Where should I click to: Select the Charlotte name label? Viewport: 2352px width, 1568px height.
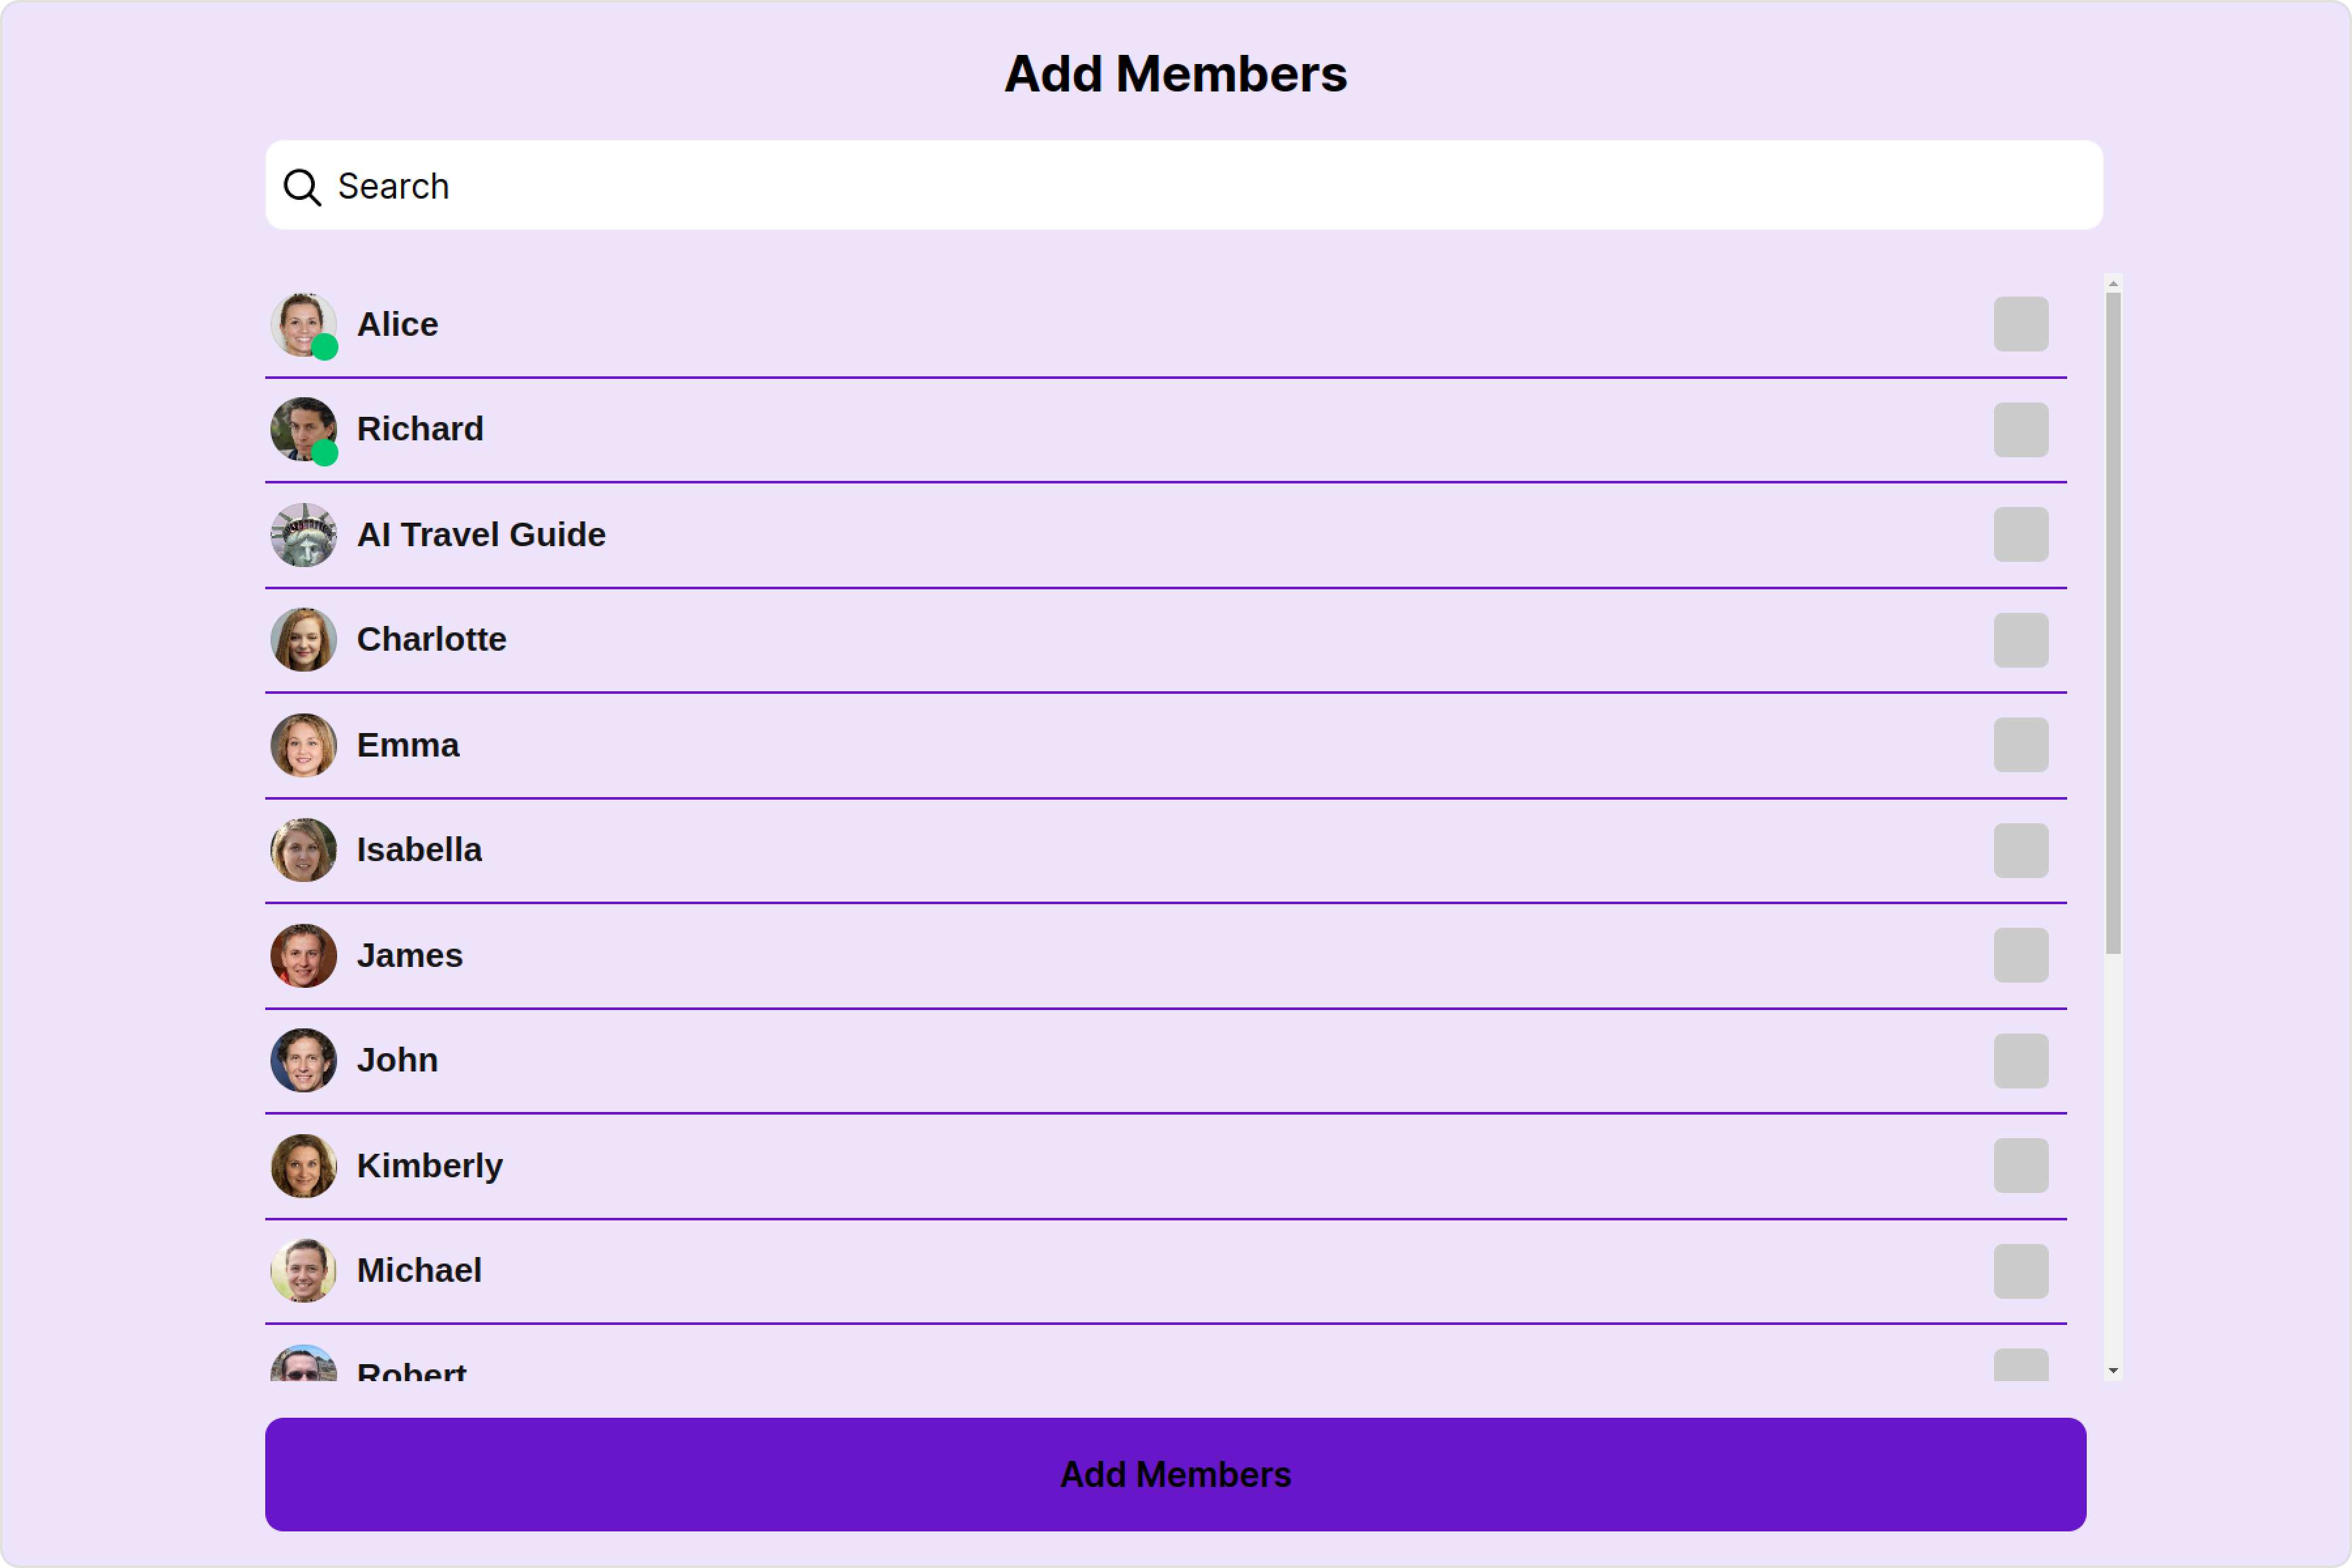click(x=432, y=640)
